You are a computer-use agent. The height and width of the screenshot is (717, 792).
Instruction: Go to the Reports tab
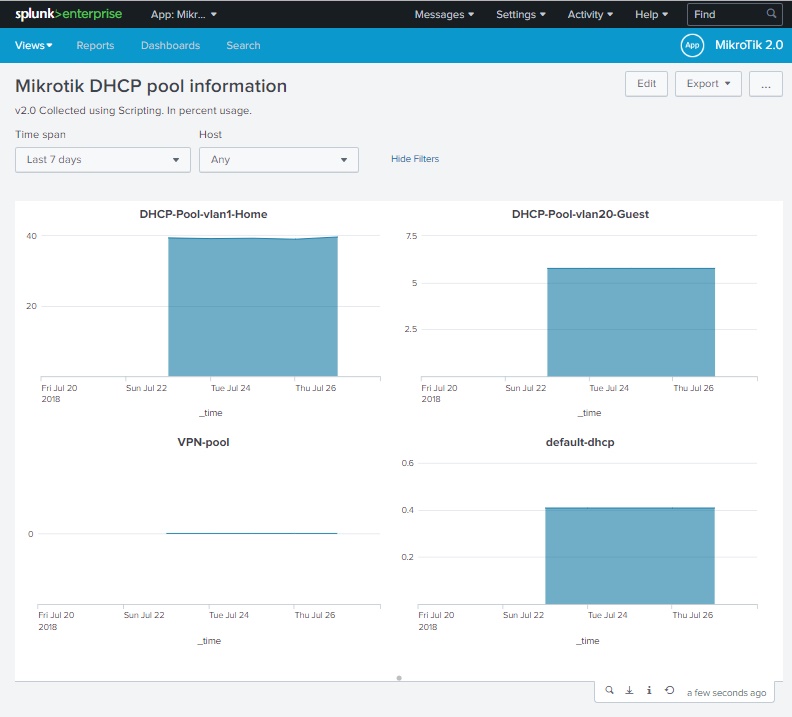[x=95, y=45]
